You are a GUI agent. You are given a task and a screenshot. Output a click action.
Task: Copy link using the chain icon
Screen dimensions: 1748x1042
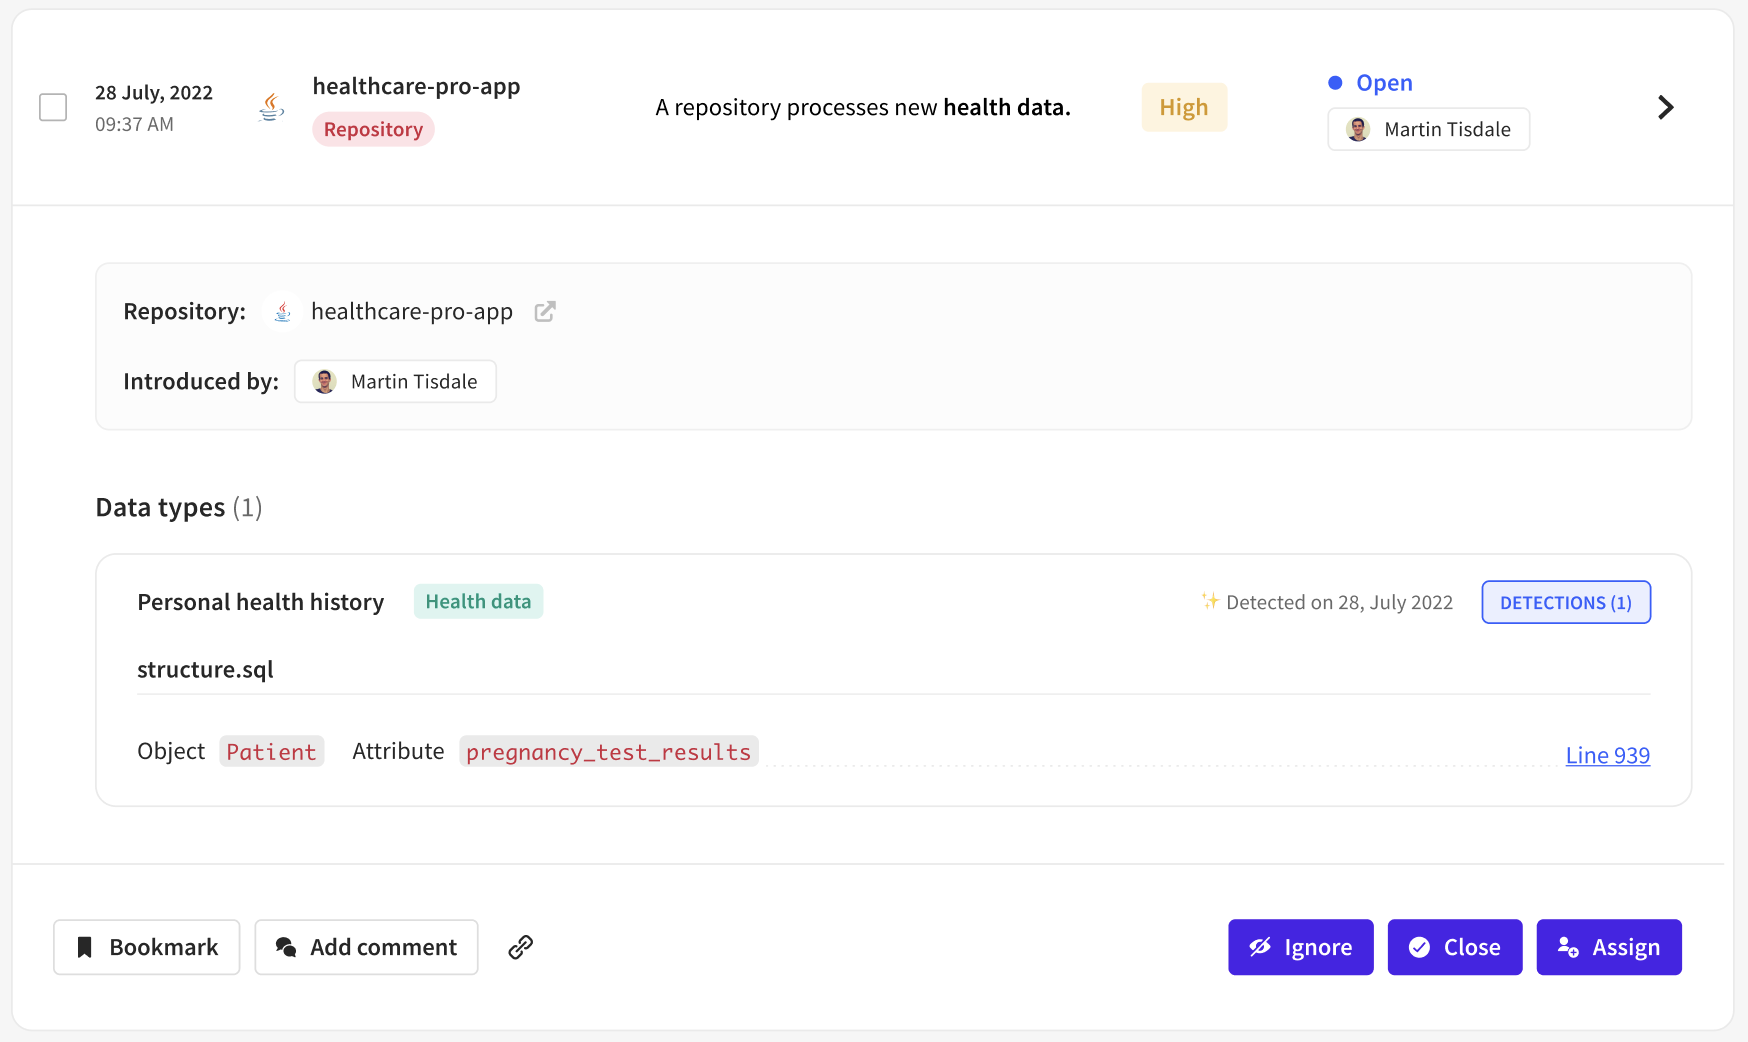(x=520, y=947)
